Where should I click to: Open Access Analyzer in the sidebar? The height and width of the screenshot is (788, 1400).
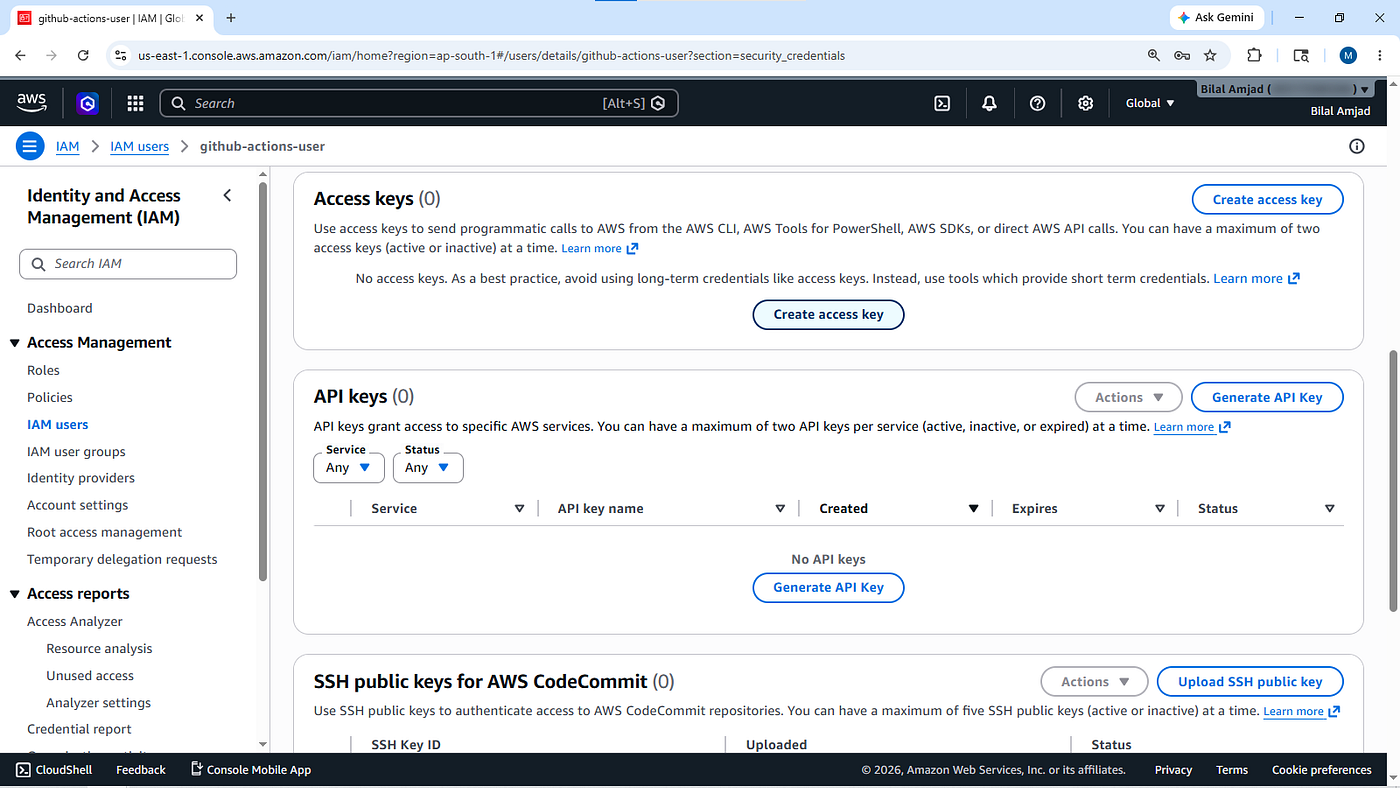pos(75,621)
